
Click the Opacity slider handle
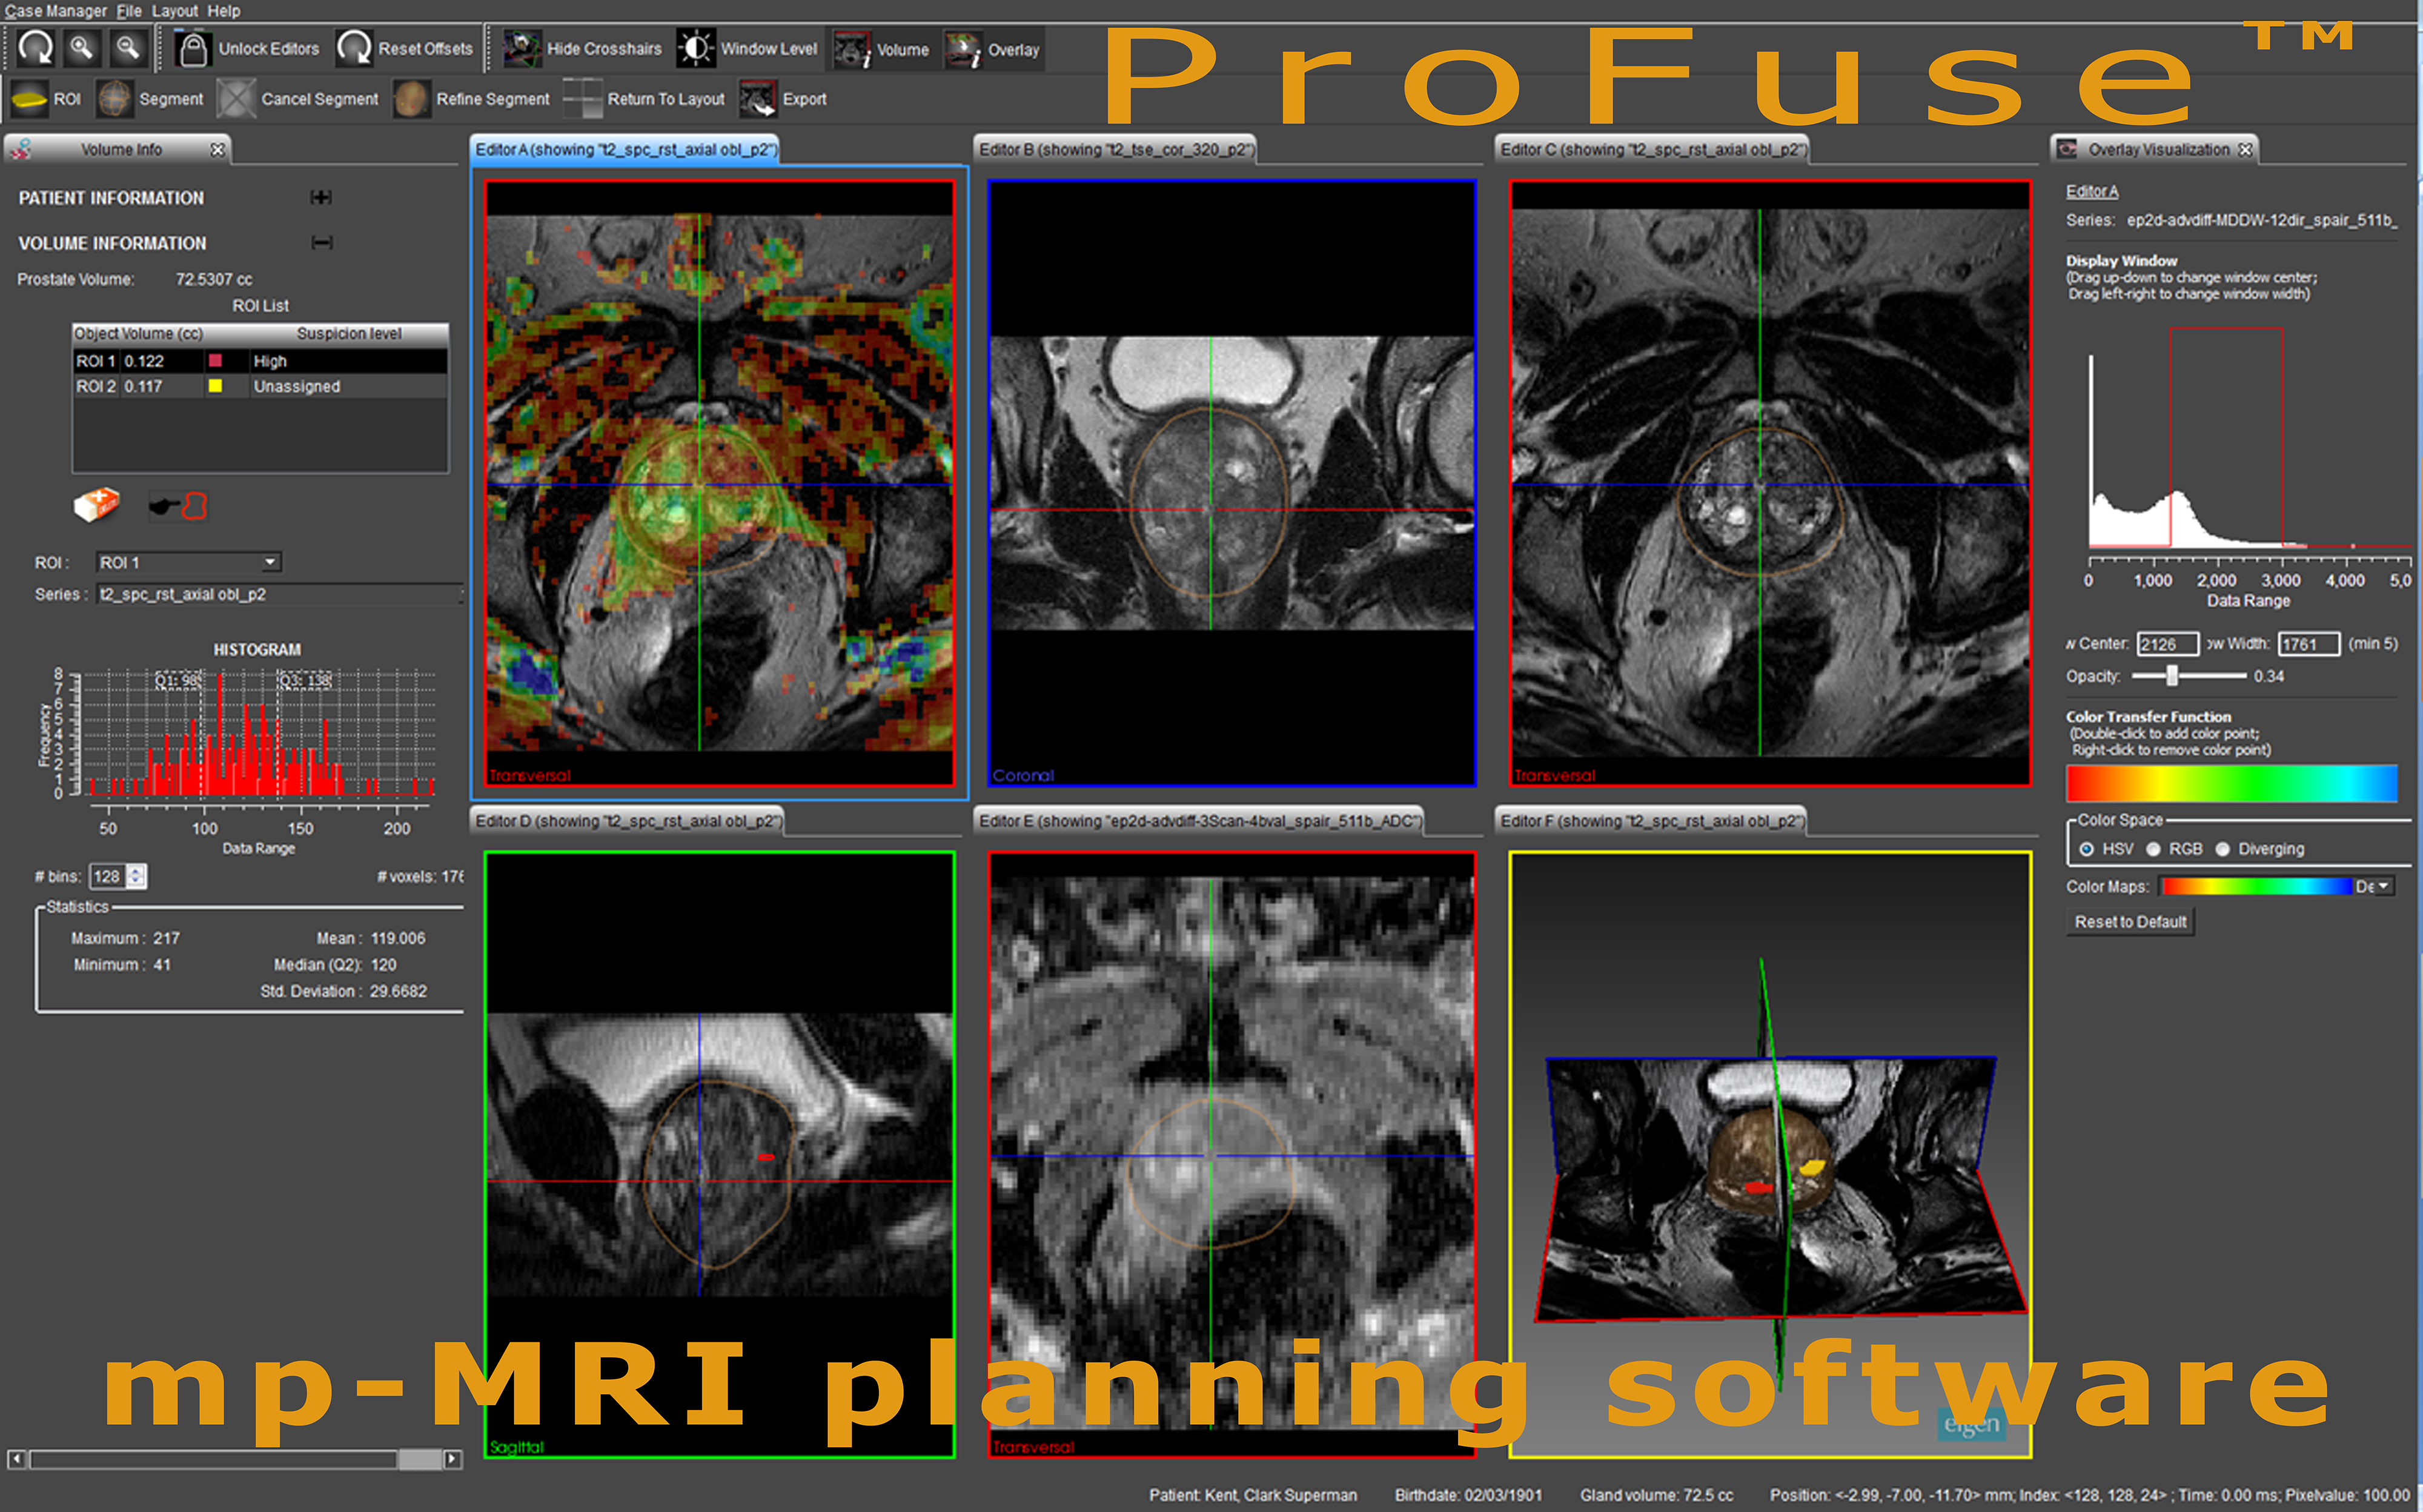point(2172,676)
